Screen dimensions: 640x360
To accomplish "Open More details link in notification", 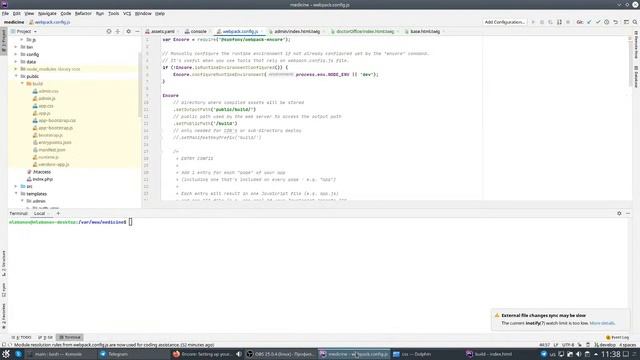I will [x=602, y=323].
